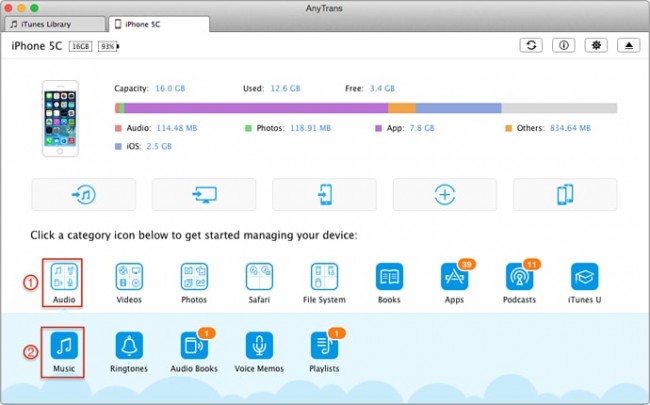Select the Podcasts icon
Screen dimensions: 650x405
[x=519, y=277]
